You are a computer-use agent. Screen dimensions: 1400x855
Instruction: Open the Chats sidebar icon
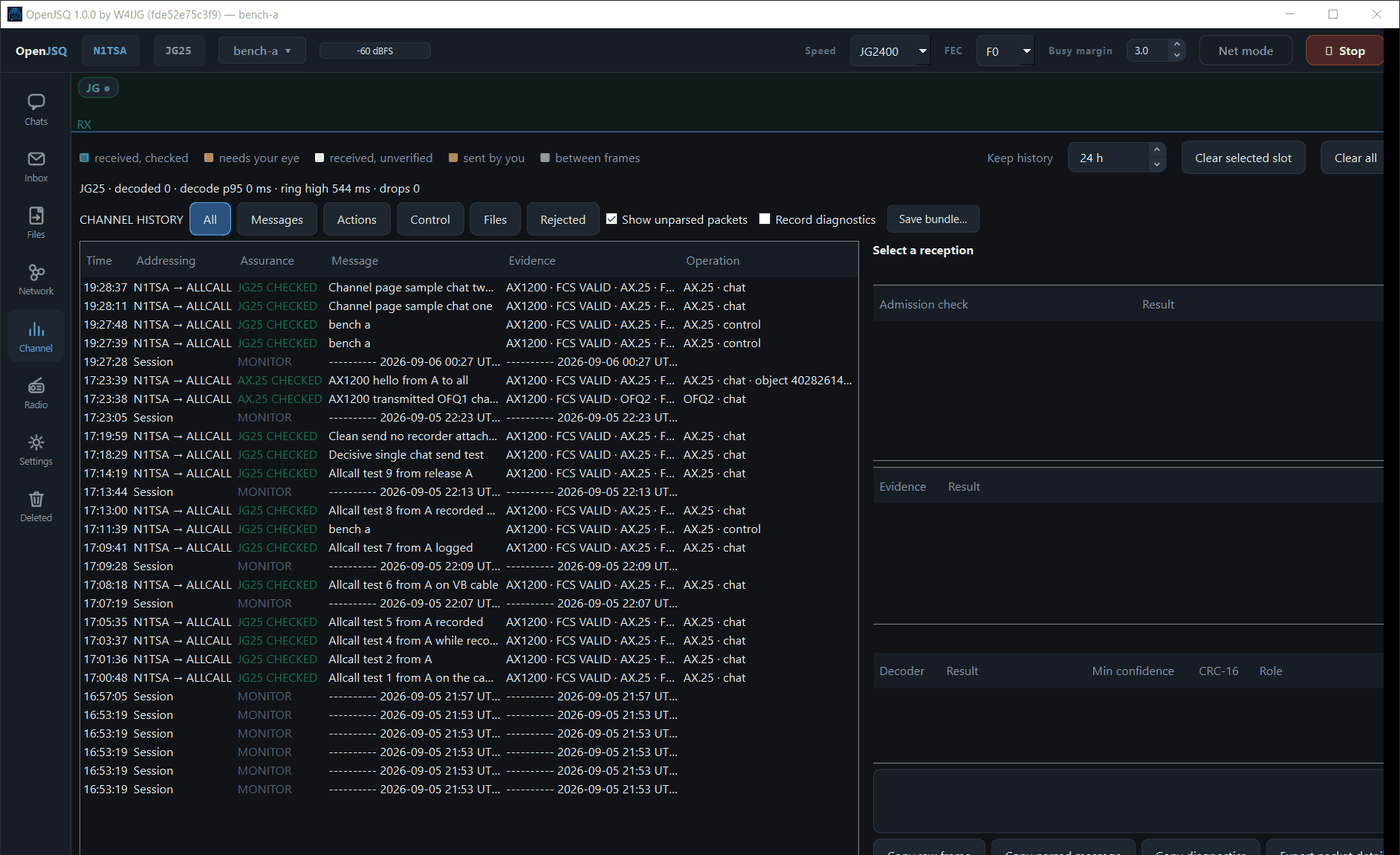pos(36,109)
